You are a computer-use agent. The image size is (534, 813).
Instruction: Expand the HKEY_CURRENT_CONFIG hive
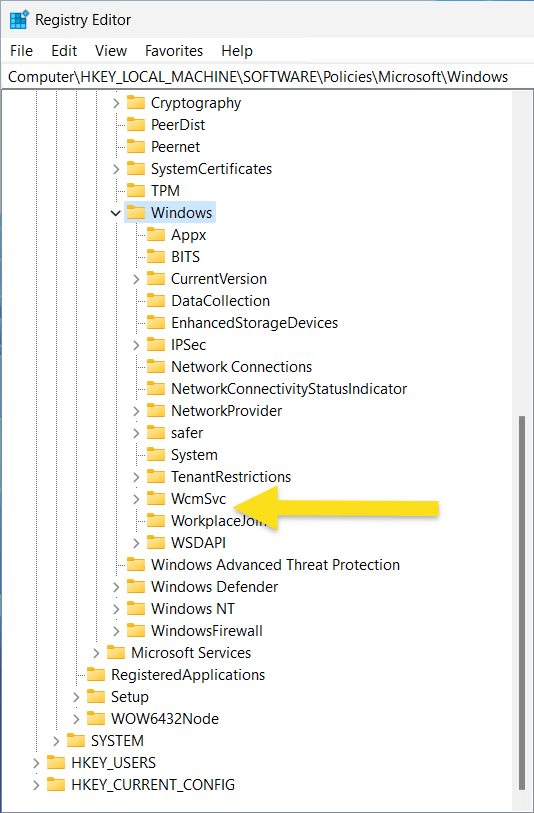pos(36,784)
